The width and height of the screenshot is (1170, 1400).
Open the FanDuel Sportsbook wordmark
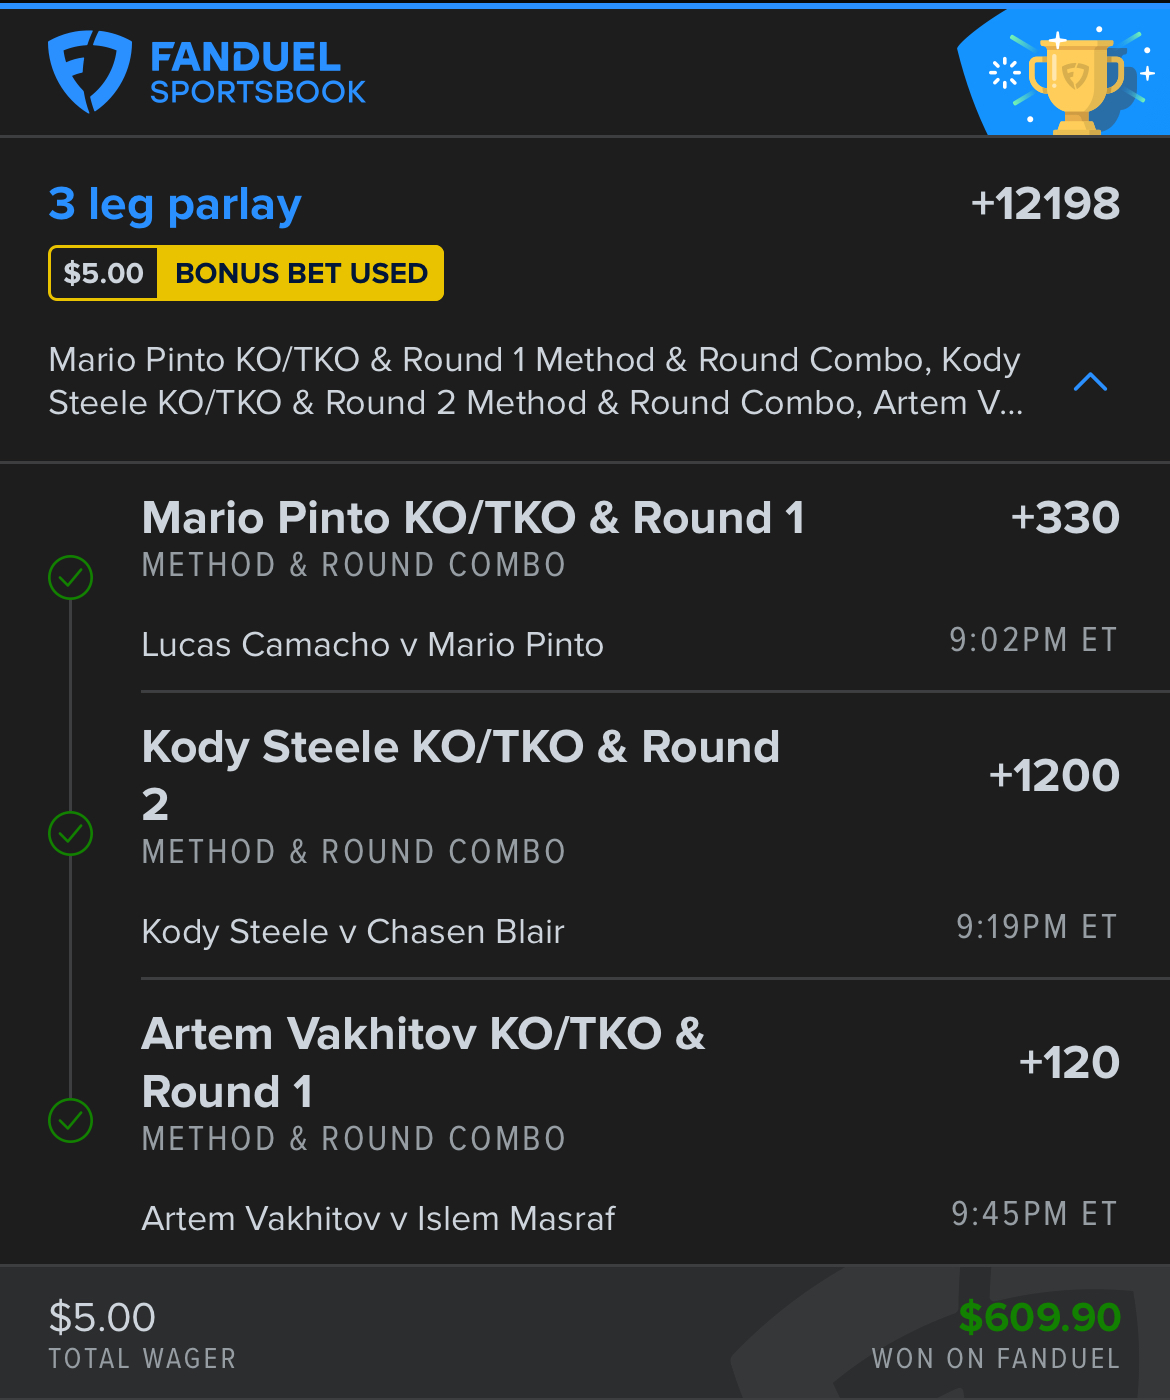click(x=258, y=73)
